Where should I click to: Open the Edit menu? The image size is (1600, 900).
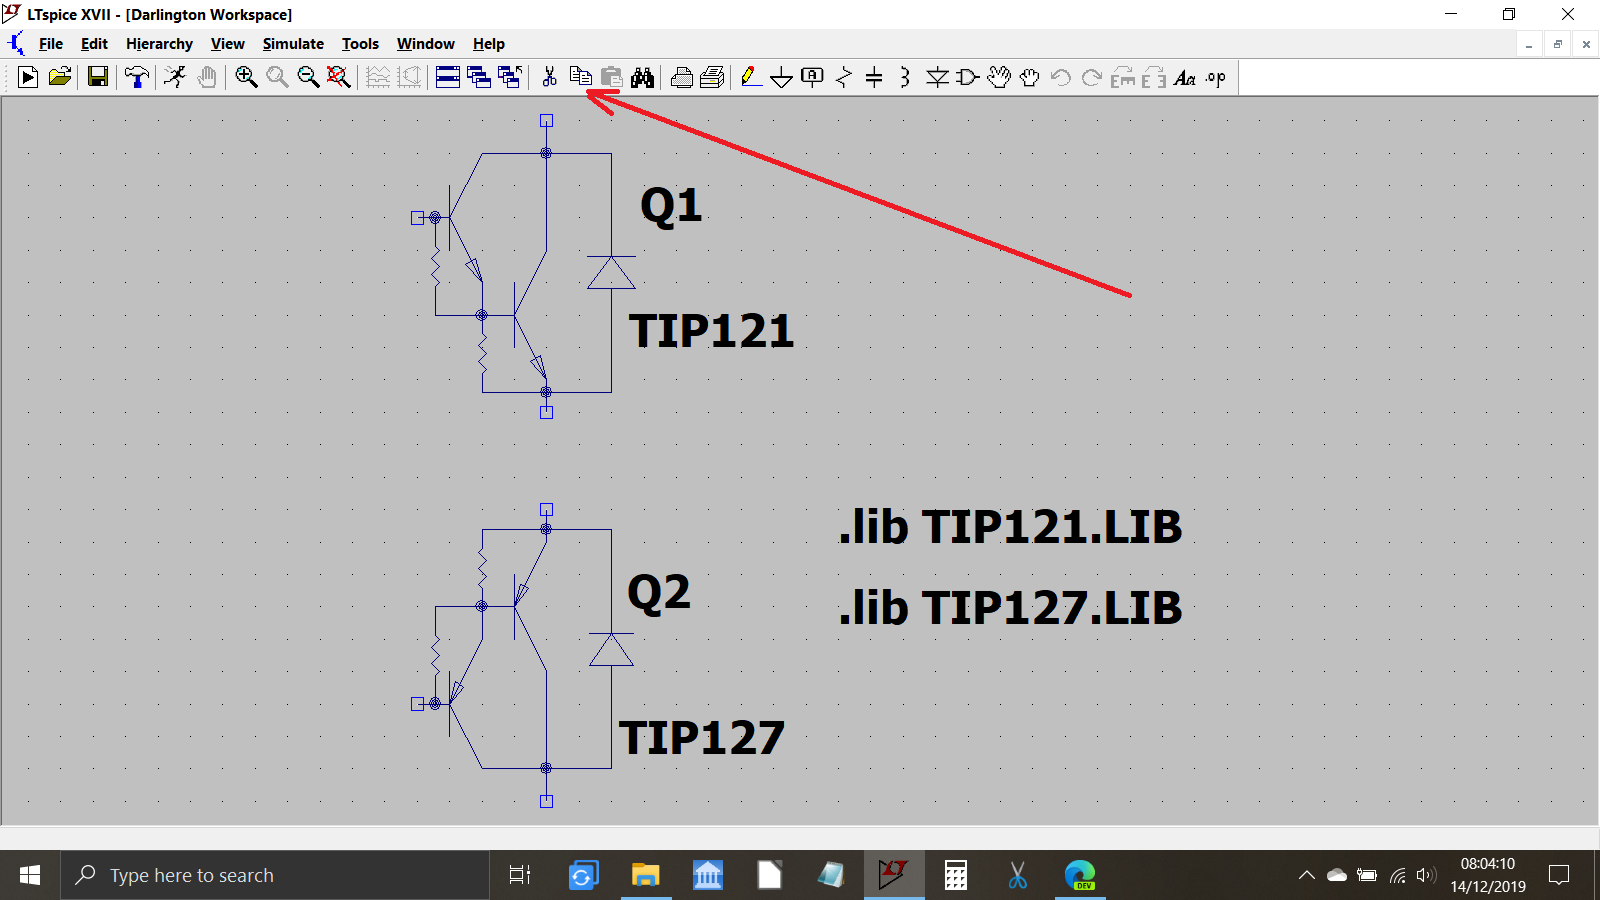click(94, 44)
